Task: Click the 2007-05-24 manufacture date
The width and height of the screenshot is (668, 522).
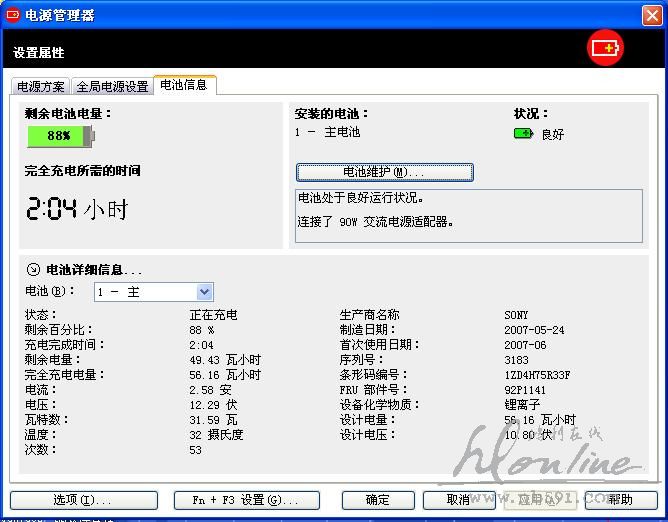Action: click(534, 330)
